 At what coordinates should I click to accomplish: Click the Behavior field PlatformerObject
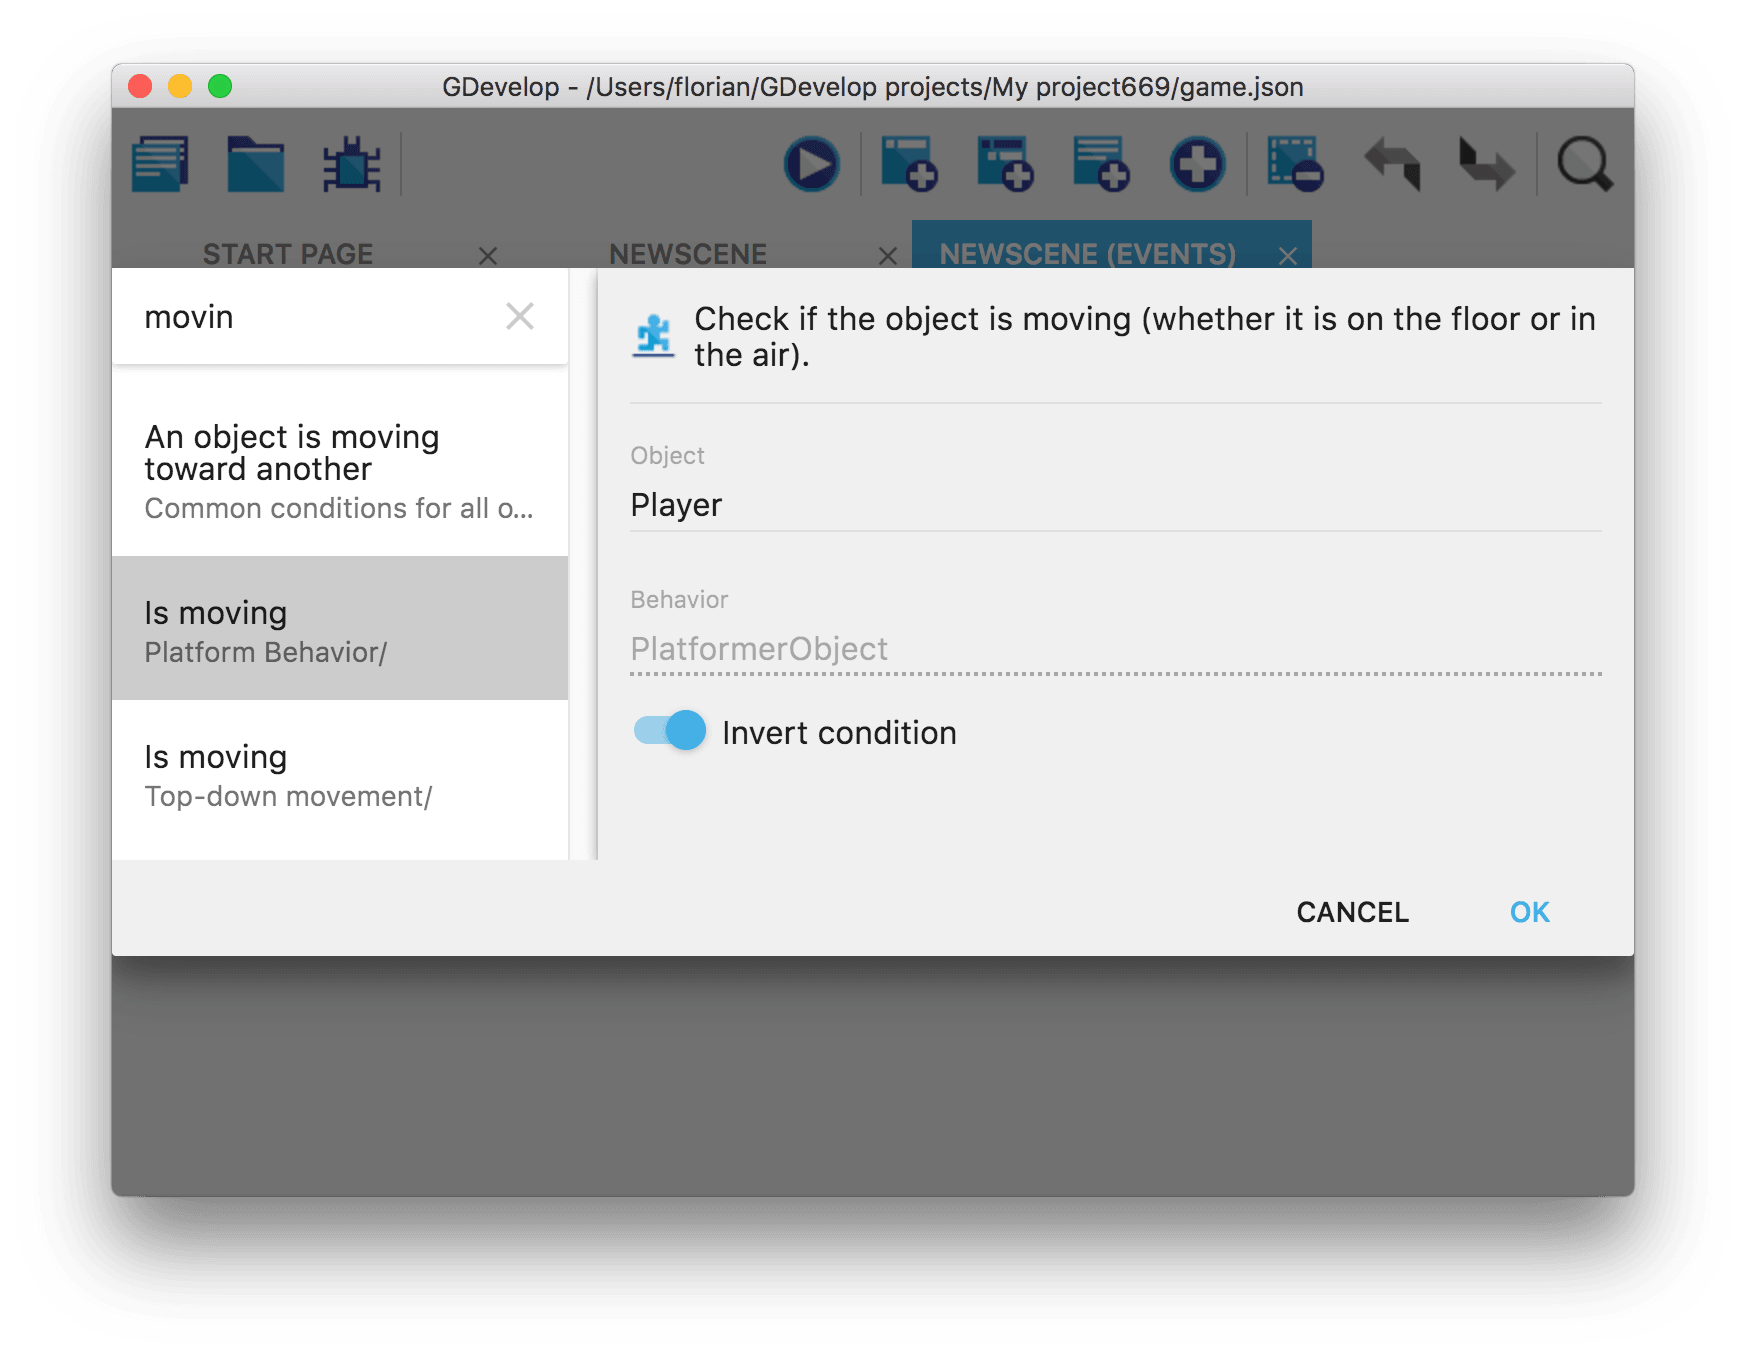click(1116, 649)
